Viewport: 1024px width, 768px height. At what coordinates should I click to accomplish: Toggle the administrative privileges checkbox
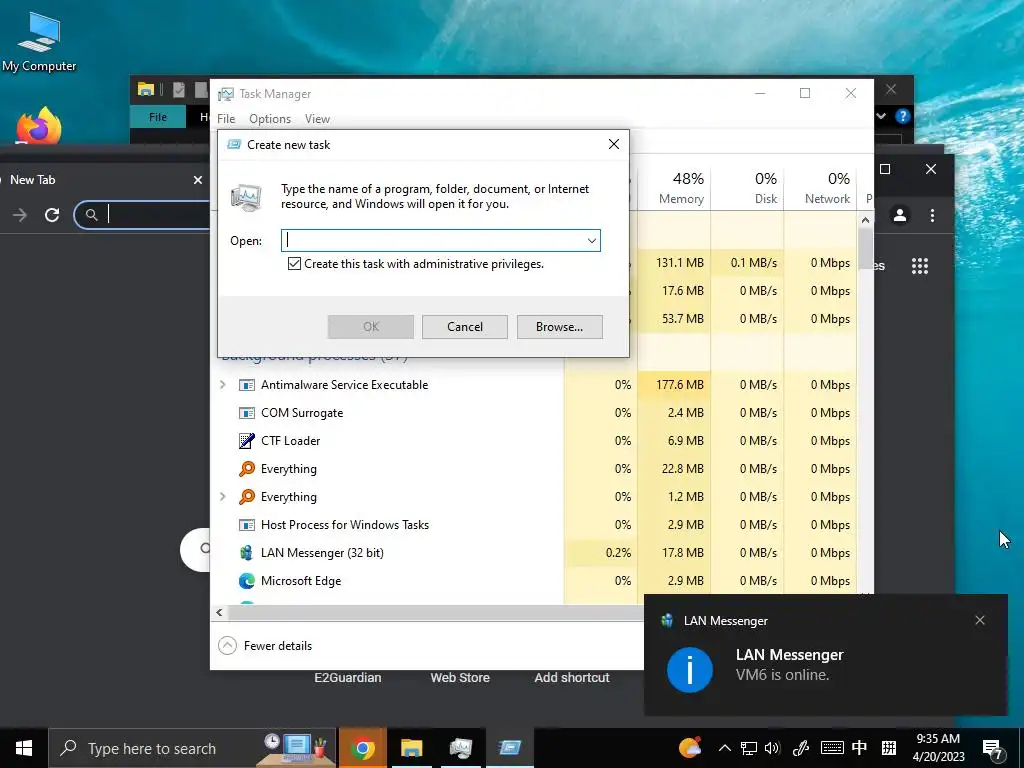(295, 264)
